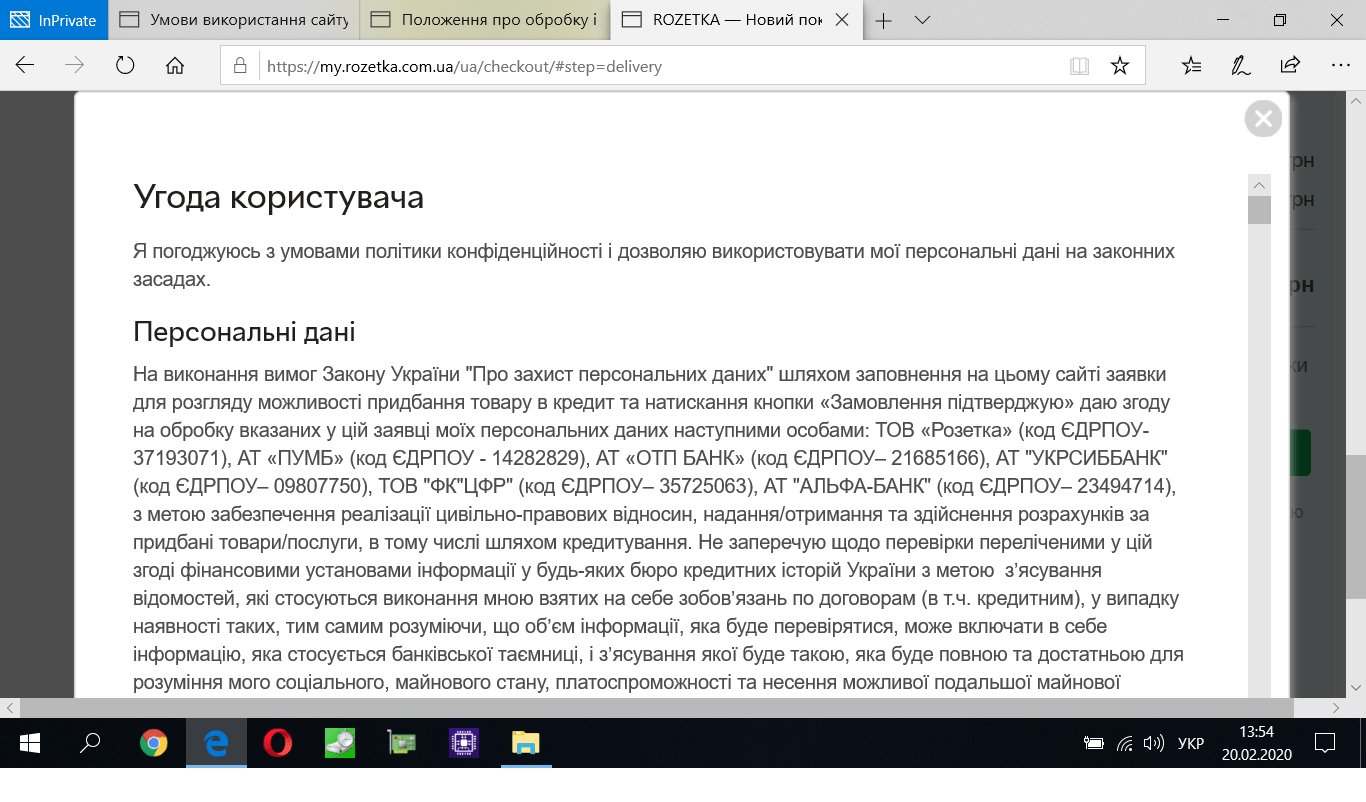Open Edge settings and more menu
This screenshot has width=1366, height=802.
point(1341,66)
